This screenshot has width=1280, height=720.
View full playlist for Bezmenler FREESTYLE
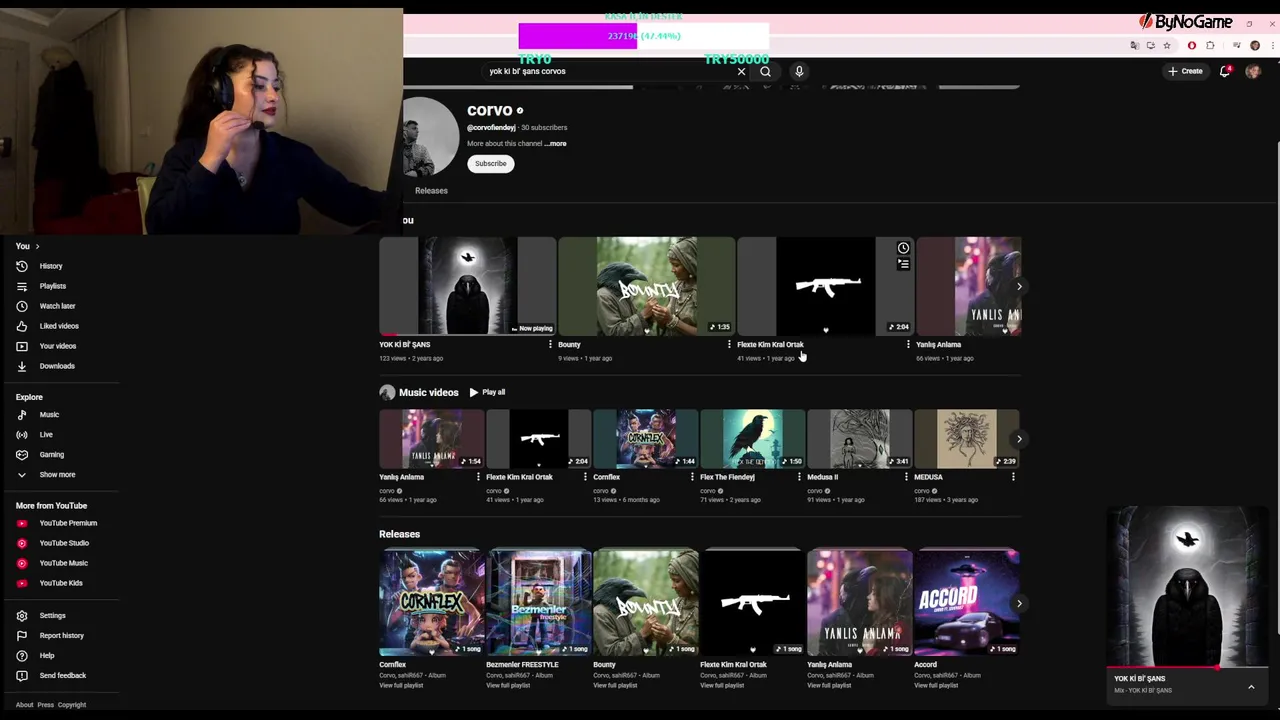(x=508, y=685)
